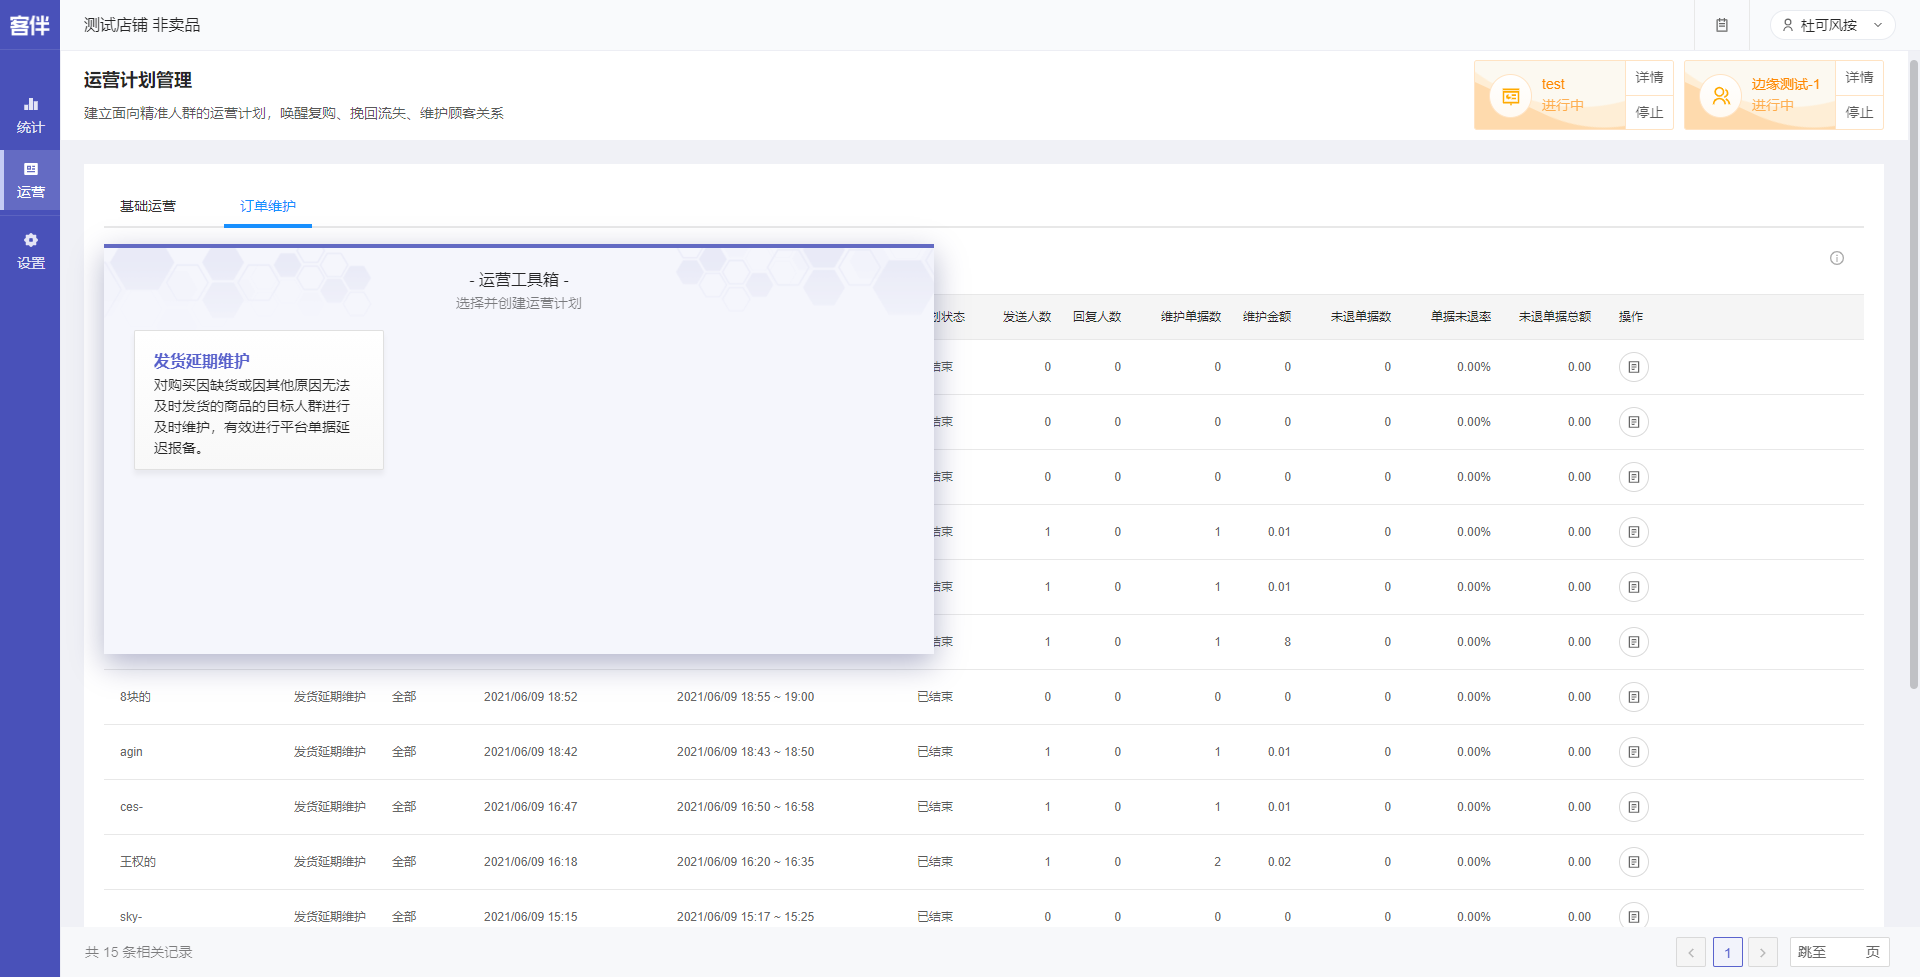
Task: Click 停止 on the 边缘测试-1 plan card
Action: [1859, 112]
